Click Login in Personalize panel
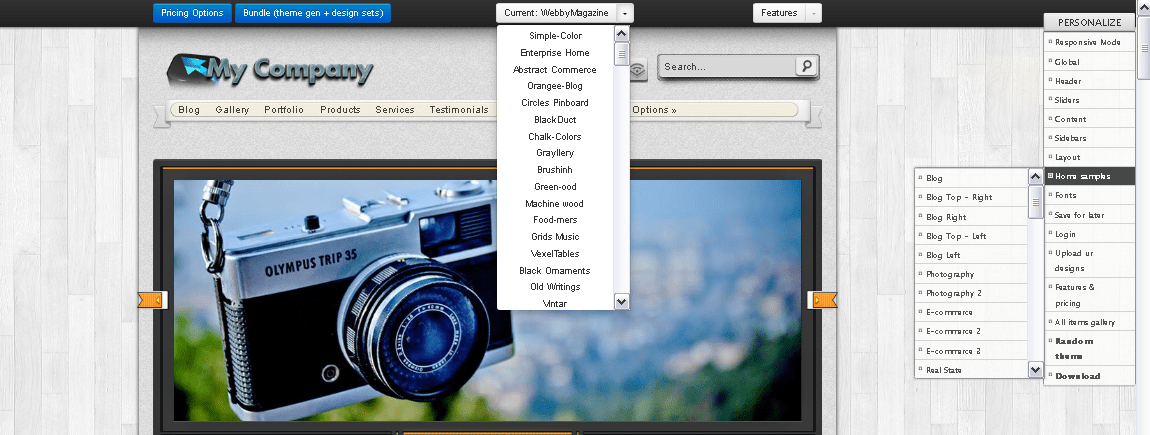Viewport: 1150px width, 435px height. pos(1090,234)
